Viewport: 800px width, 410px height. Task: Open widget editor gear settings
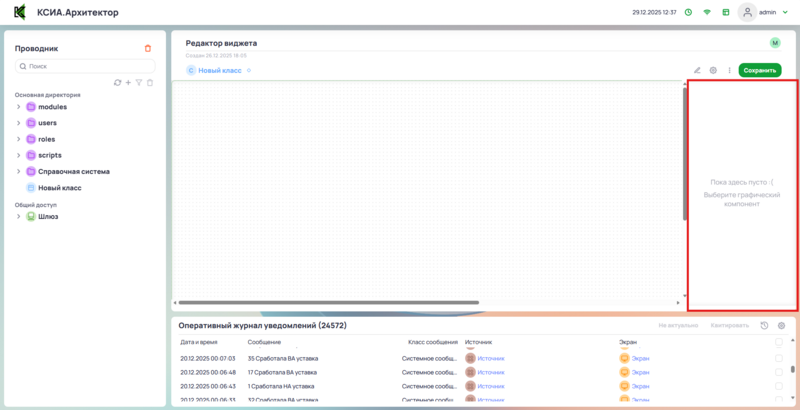click(x=713, y=71)
